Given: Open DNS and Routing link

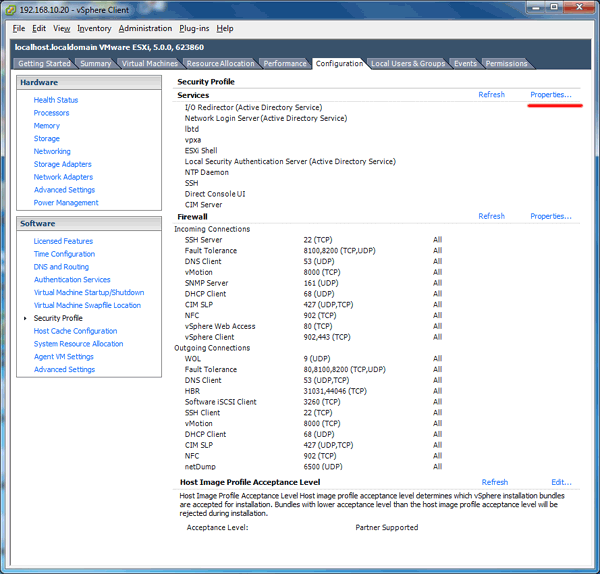Looking at the screenshot, I should tap(61, 267).
